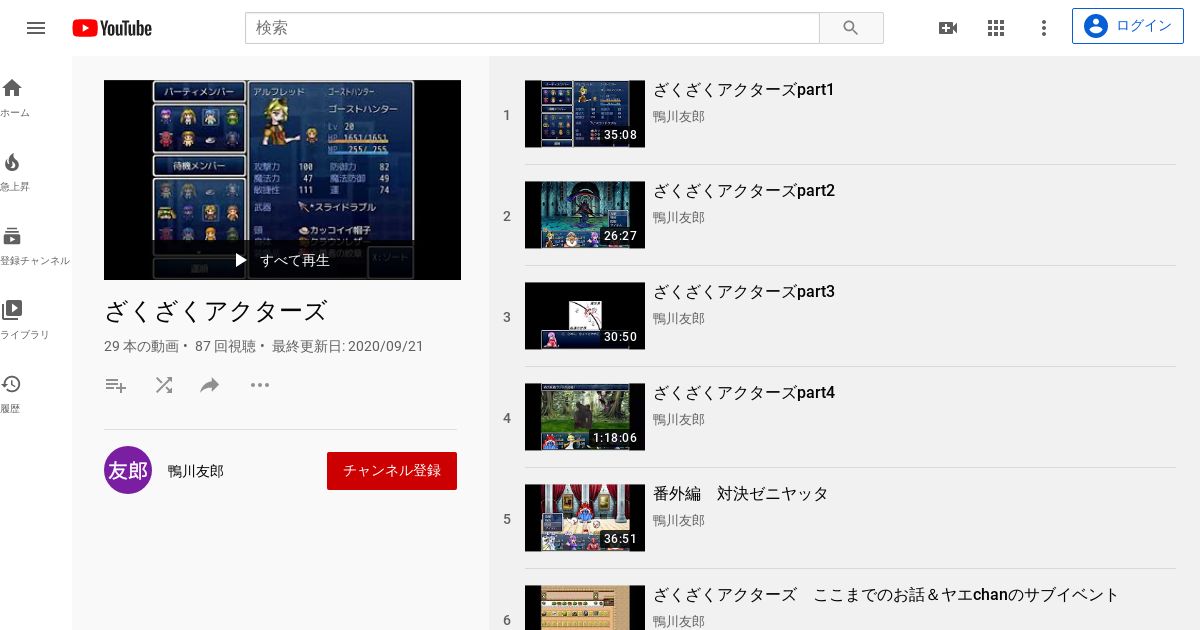Save playlist with the add-to-library icon
1200x630 pixels.
click(116, 385)
